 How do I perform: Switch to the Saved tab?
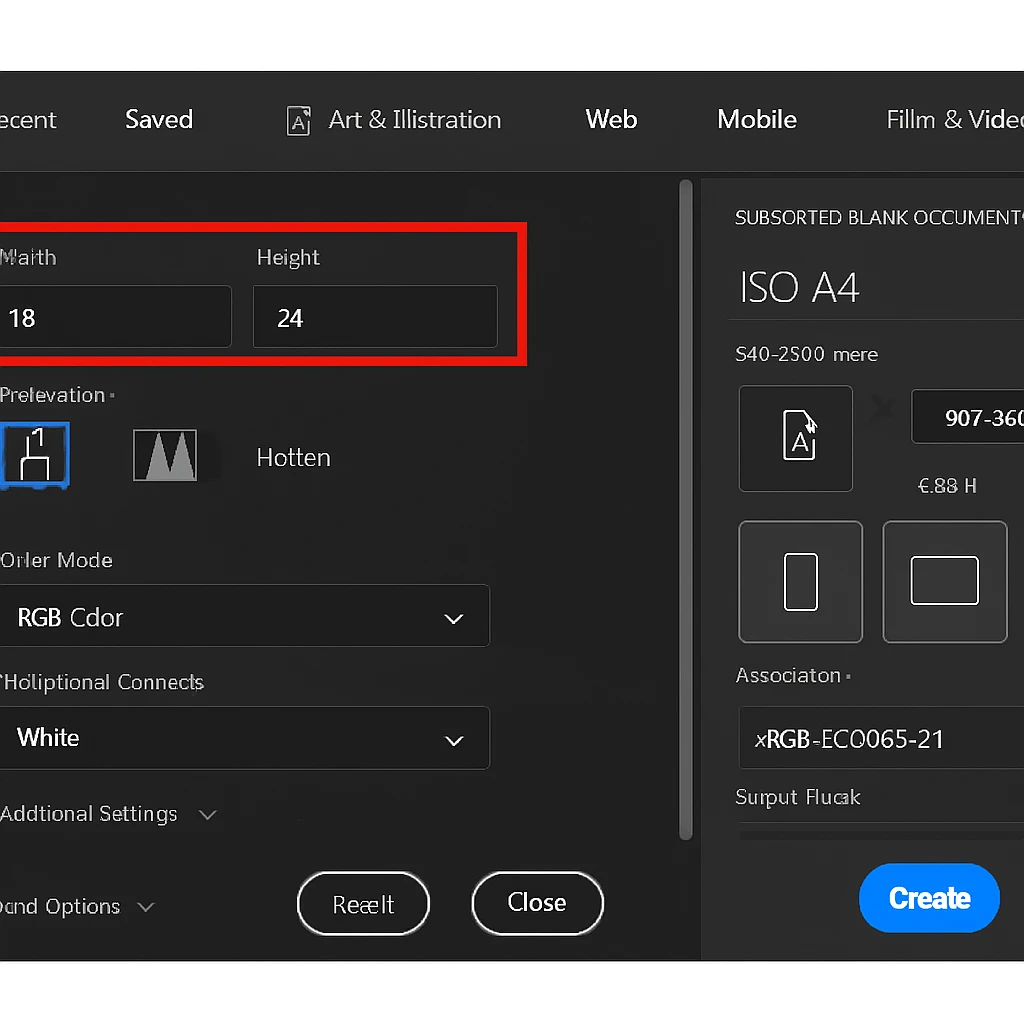tap(159, 120)
